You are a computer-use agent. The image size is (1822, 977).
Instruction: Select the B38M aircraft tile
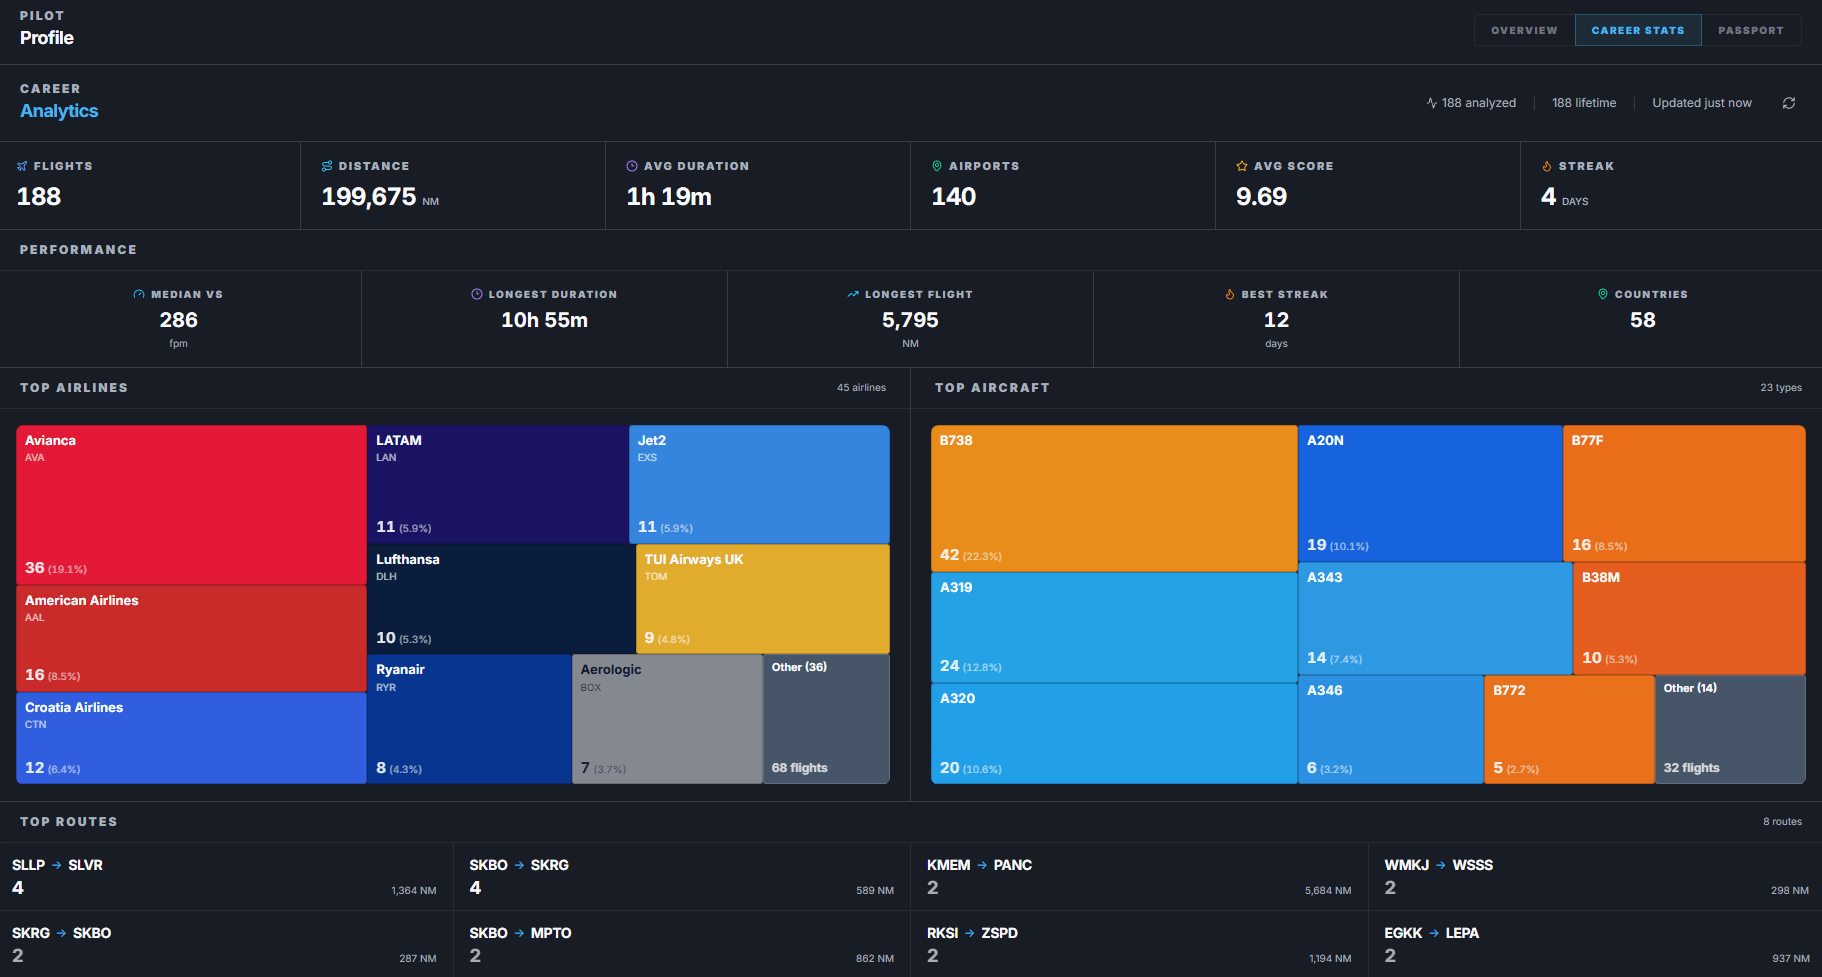[1689, 618]
